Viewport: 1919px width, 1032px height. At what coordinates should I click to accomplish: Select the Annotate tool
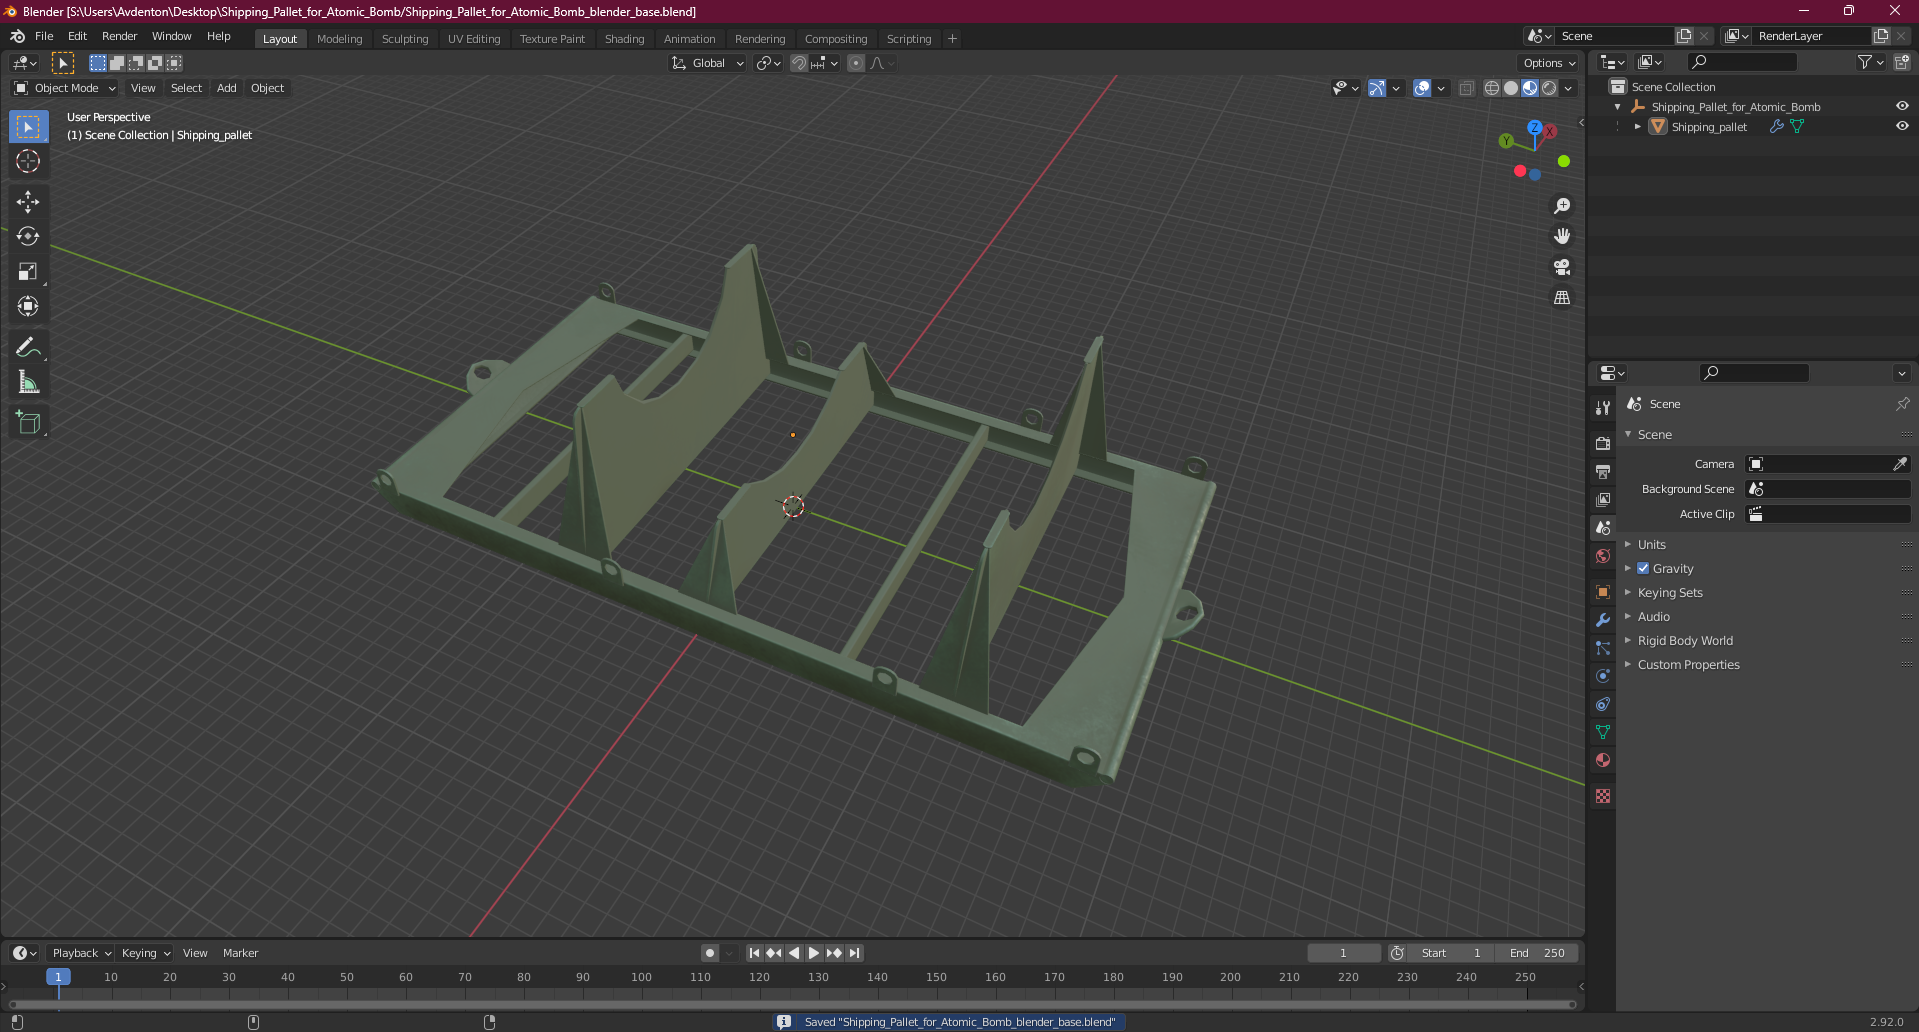(x=28, y=348)
